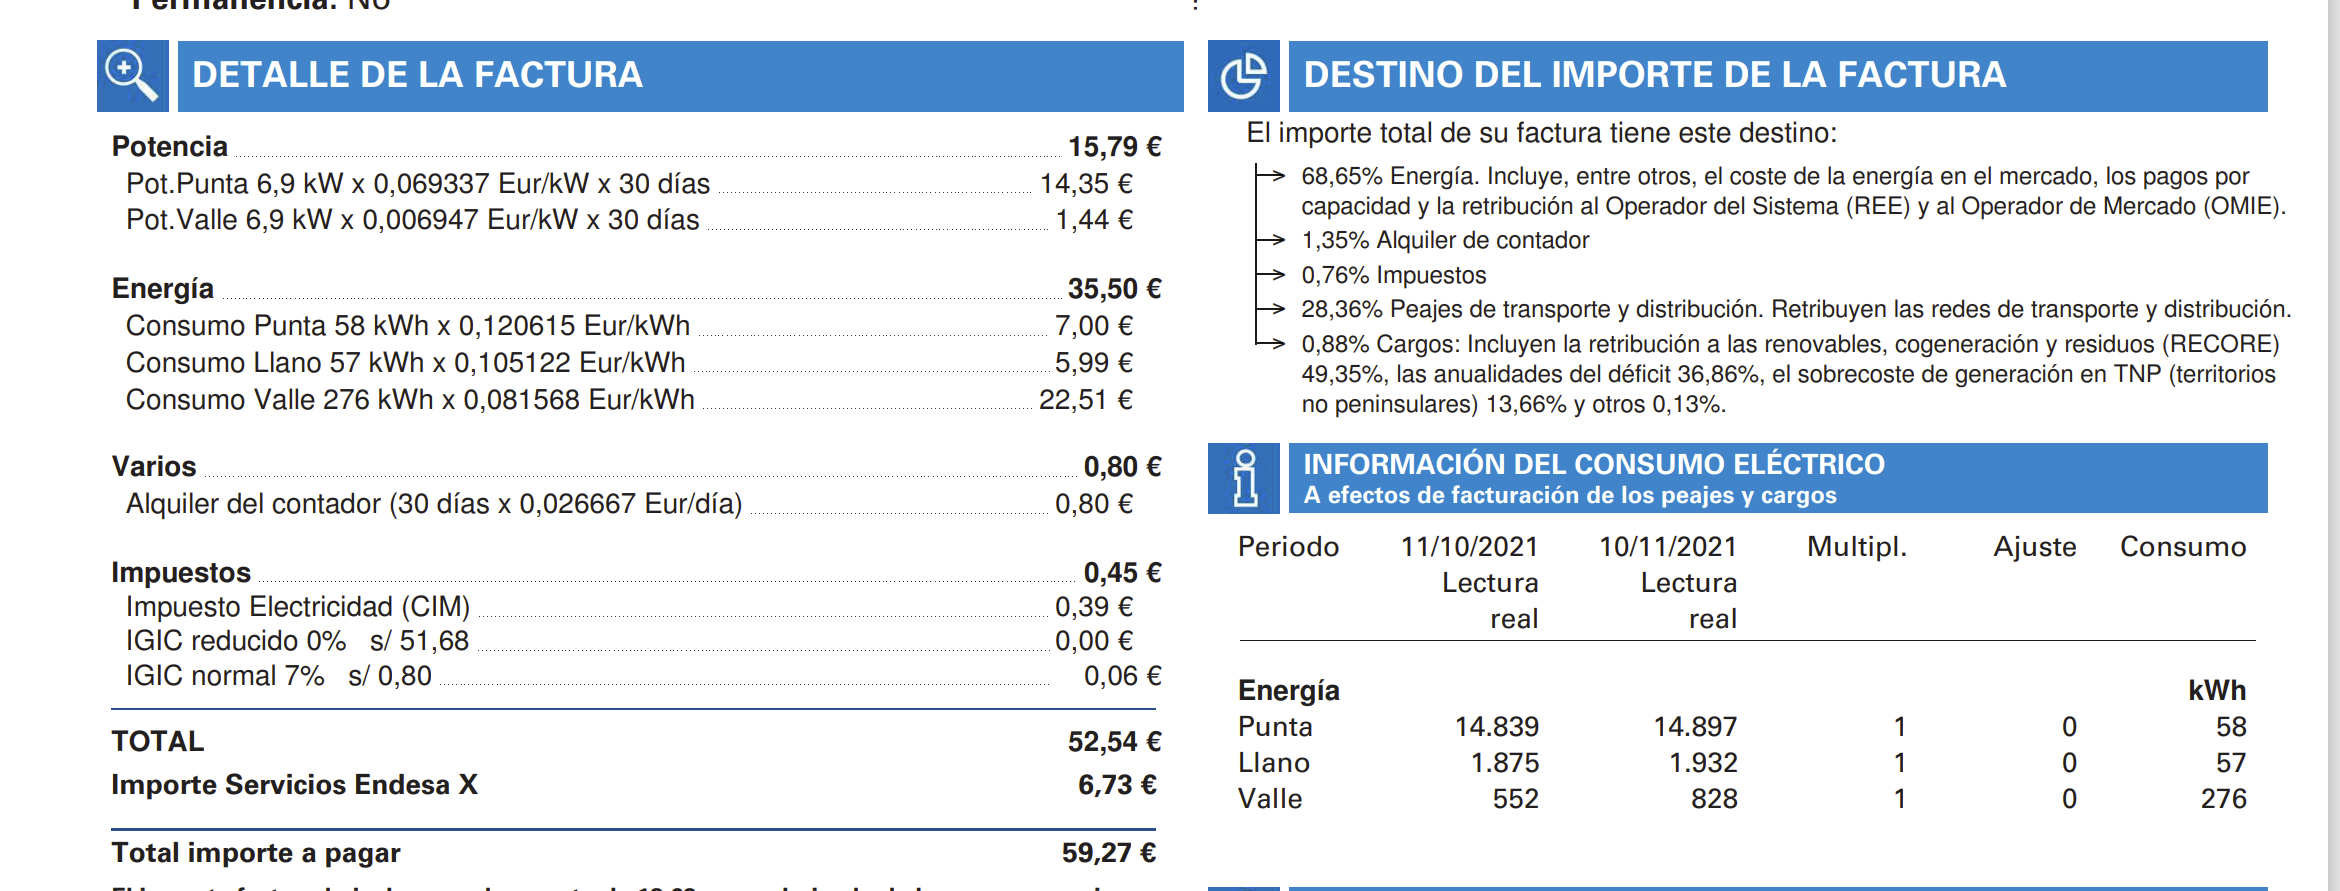This screenshot has width=2340, height=891.
Task: Click the magnifier icon beside Detalle de la Factura
Action: point(132,76)
